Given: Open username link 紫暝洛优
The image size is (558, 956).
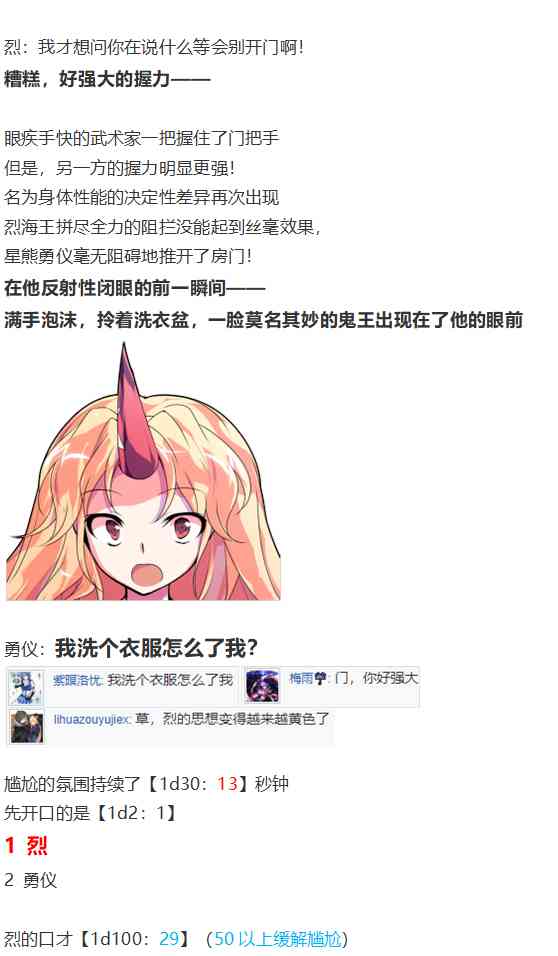Looking at the screenshot, I should point(77,680).
